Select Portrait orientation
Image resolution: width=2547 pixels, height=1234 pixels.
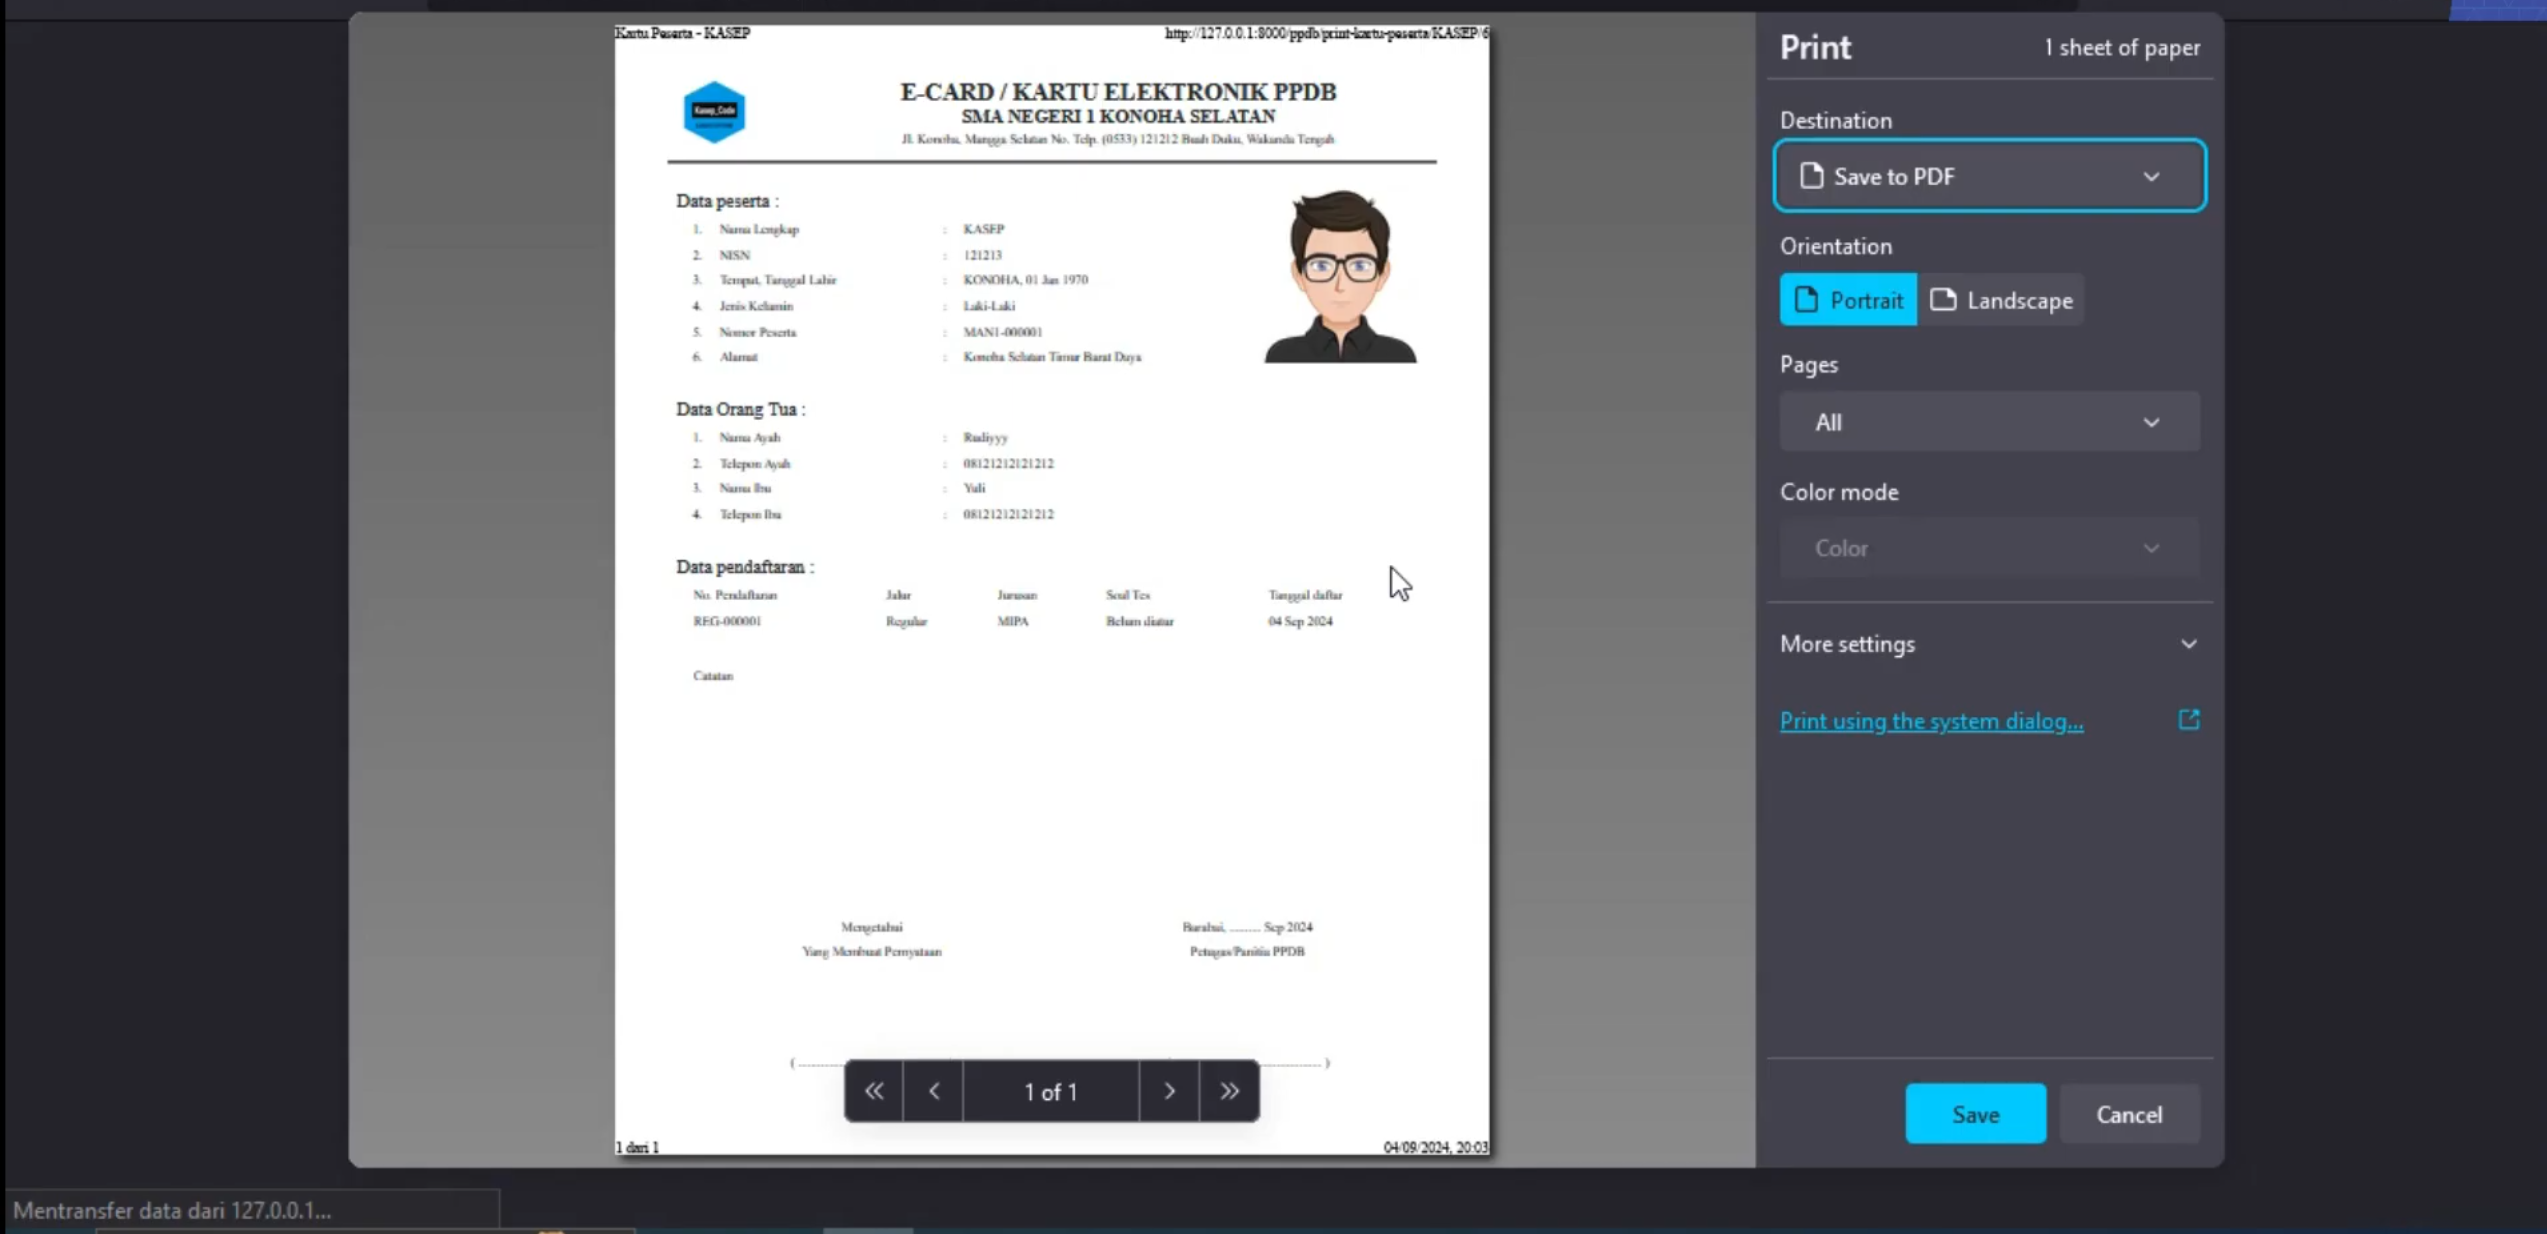point(1848,300)
